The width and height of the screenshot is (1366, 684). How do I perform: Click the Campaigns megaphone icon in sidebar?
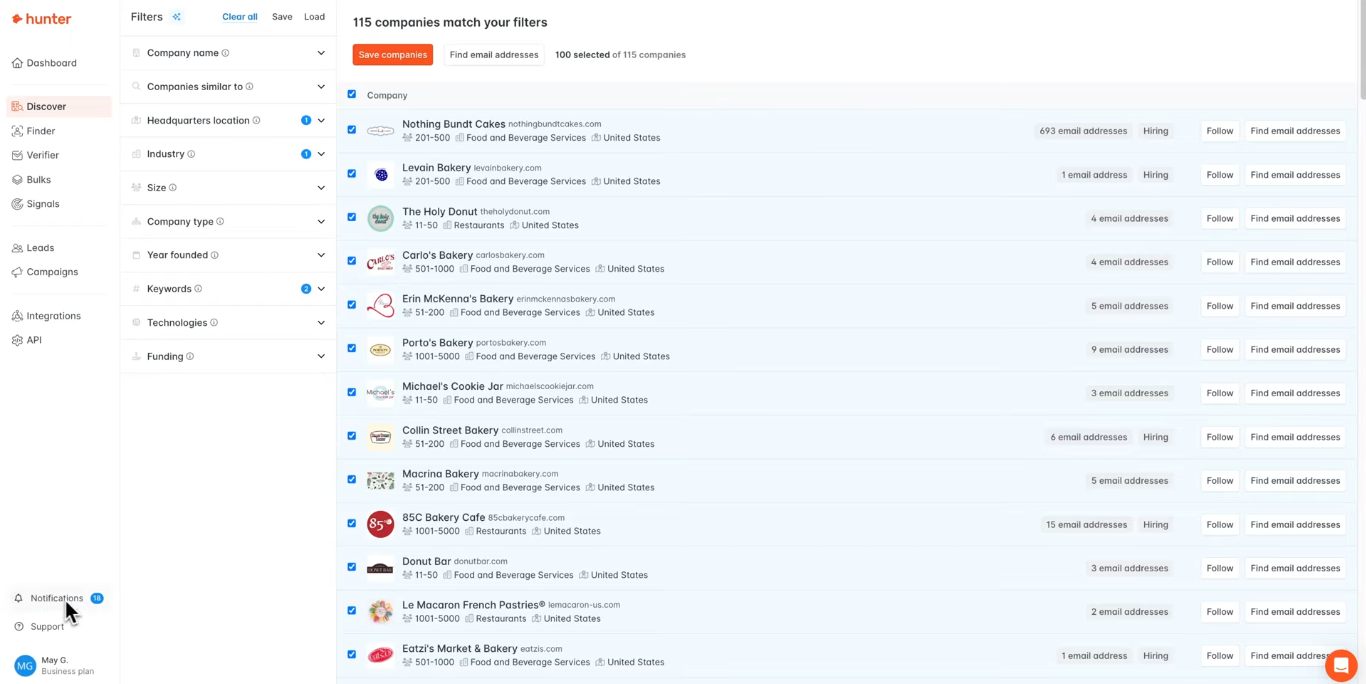17,272
